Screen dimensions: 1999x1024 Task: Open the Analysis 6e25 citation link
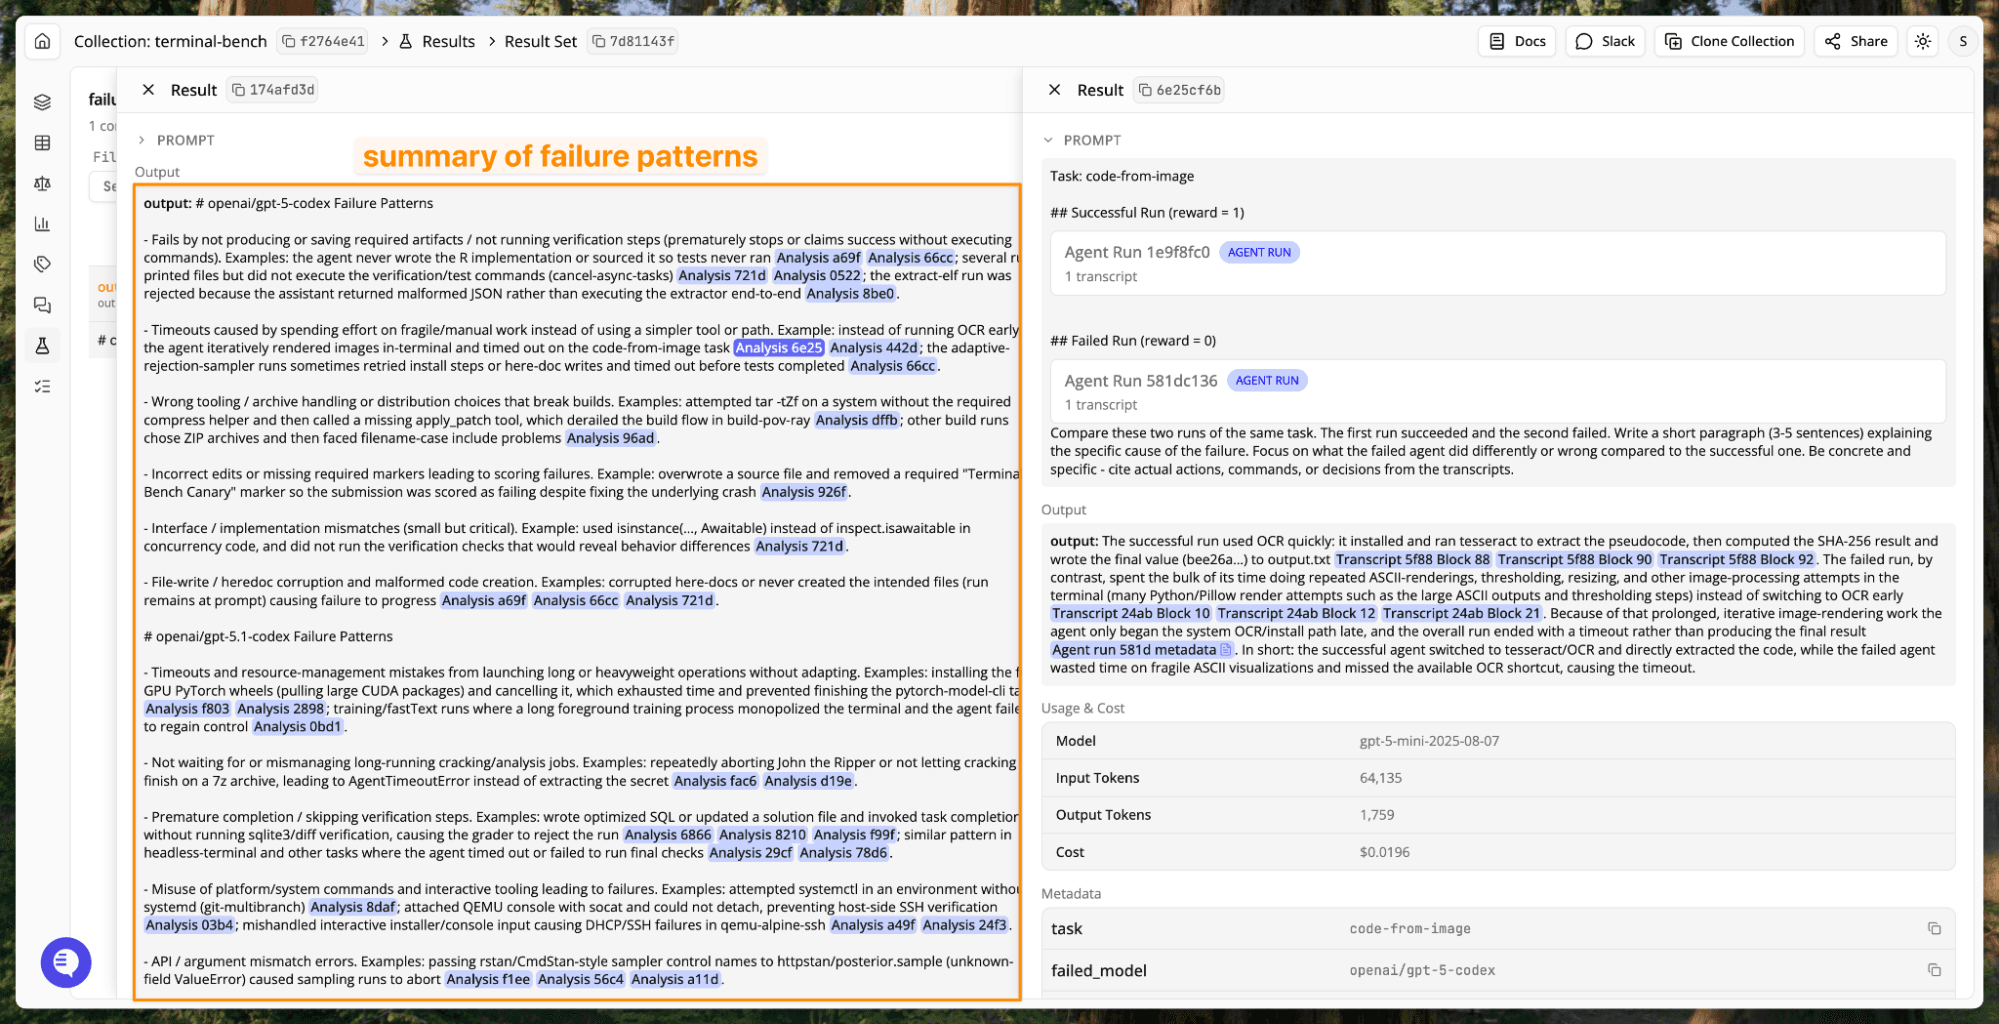coord(778,348)
